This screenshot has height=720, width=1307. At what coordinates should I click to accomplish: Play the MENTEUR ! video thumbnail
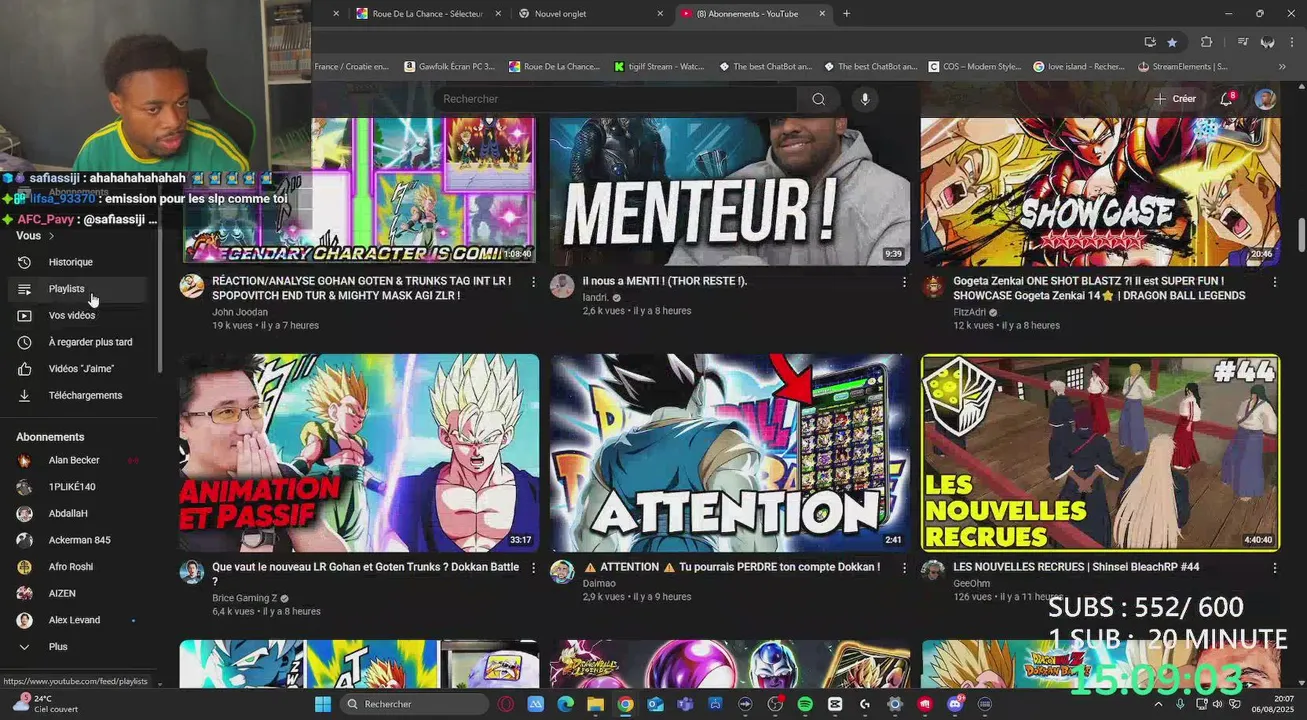(x=730, y=190)
